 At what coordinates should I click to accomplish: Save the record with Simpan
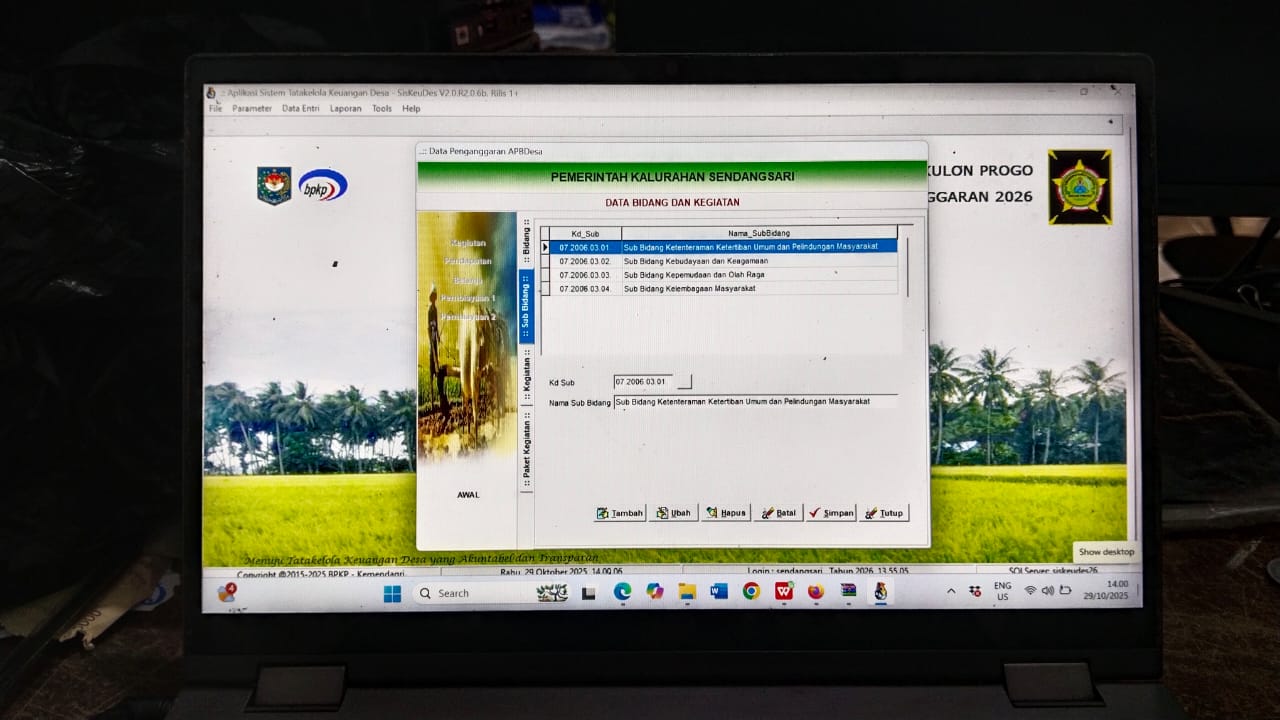coord(831,513)
